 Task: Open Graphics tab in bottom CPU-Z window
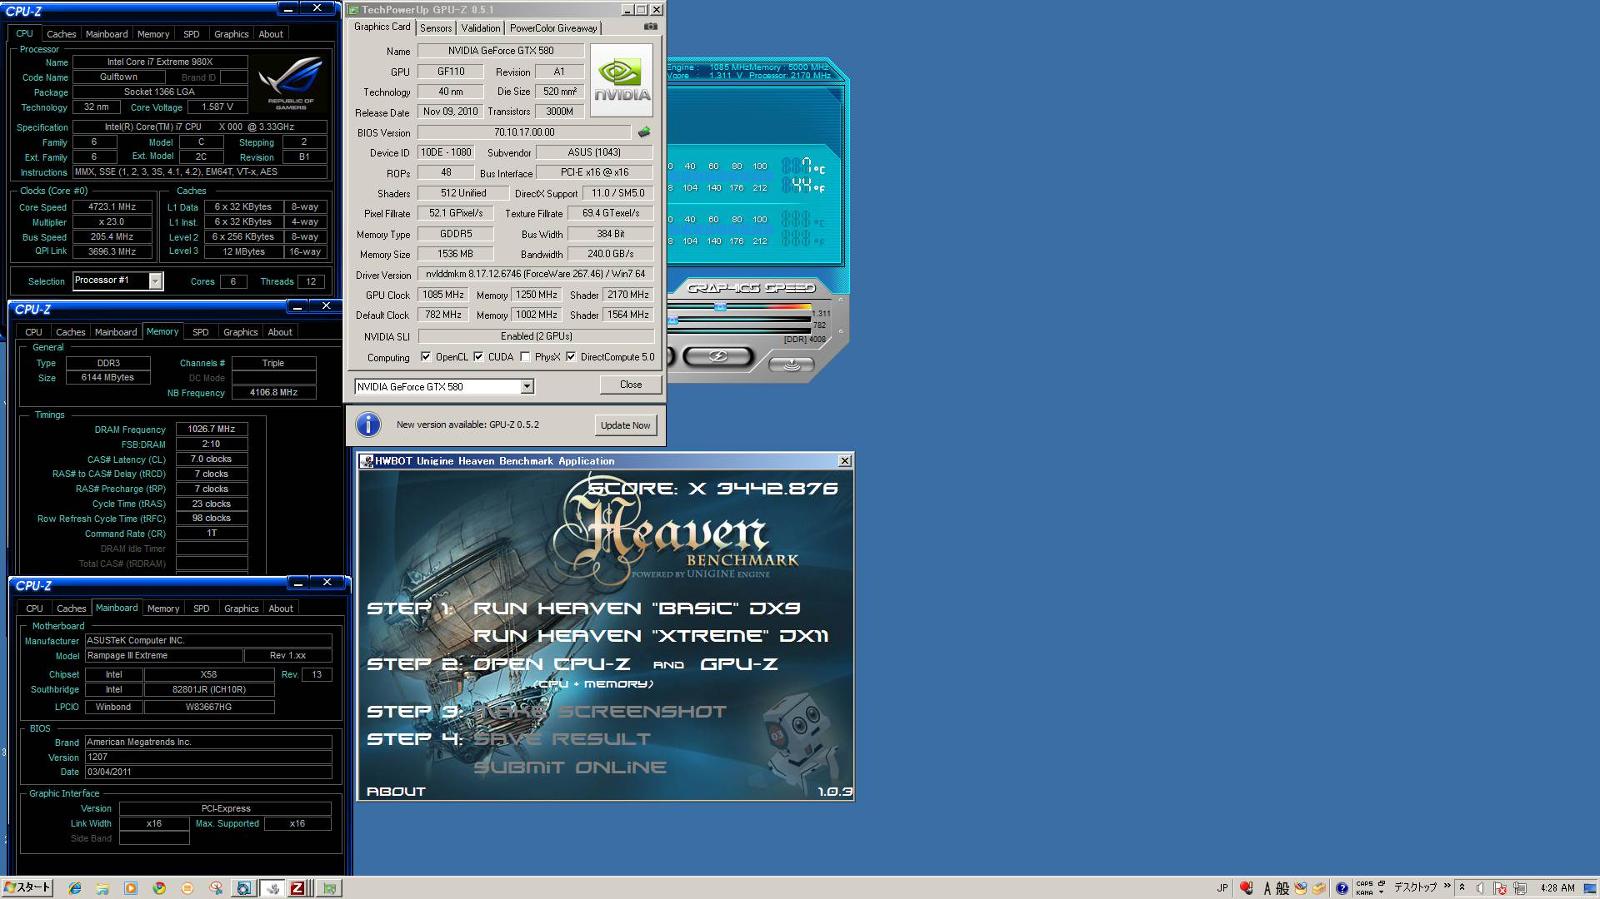[x=241, y=608]
